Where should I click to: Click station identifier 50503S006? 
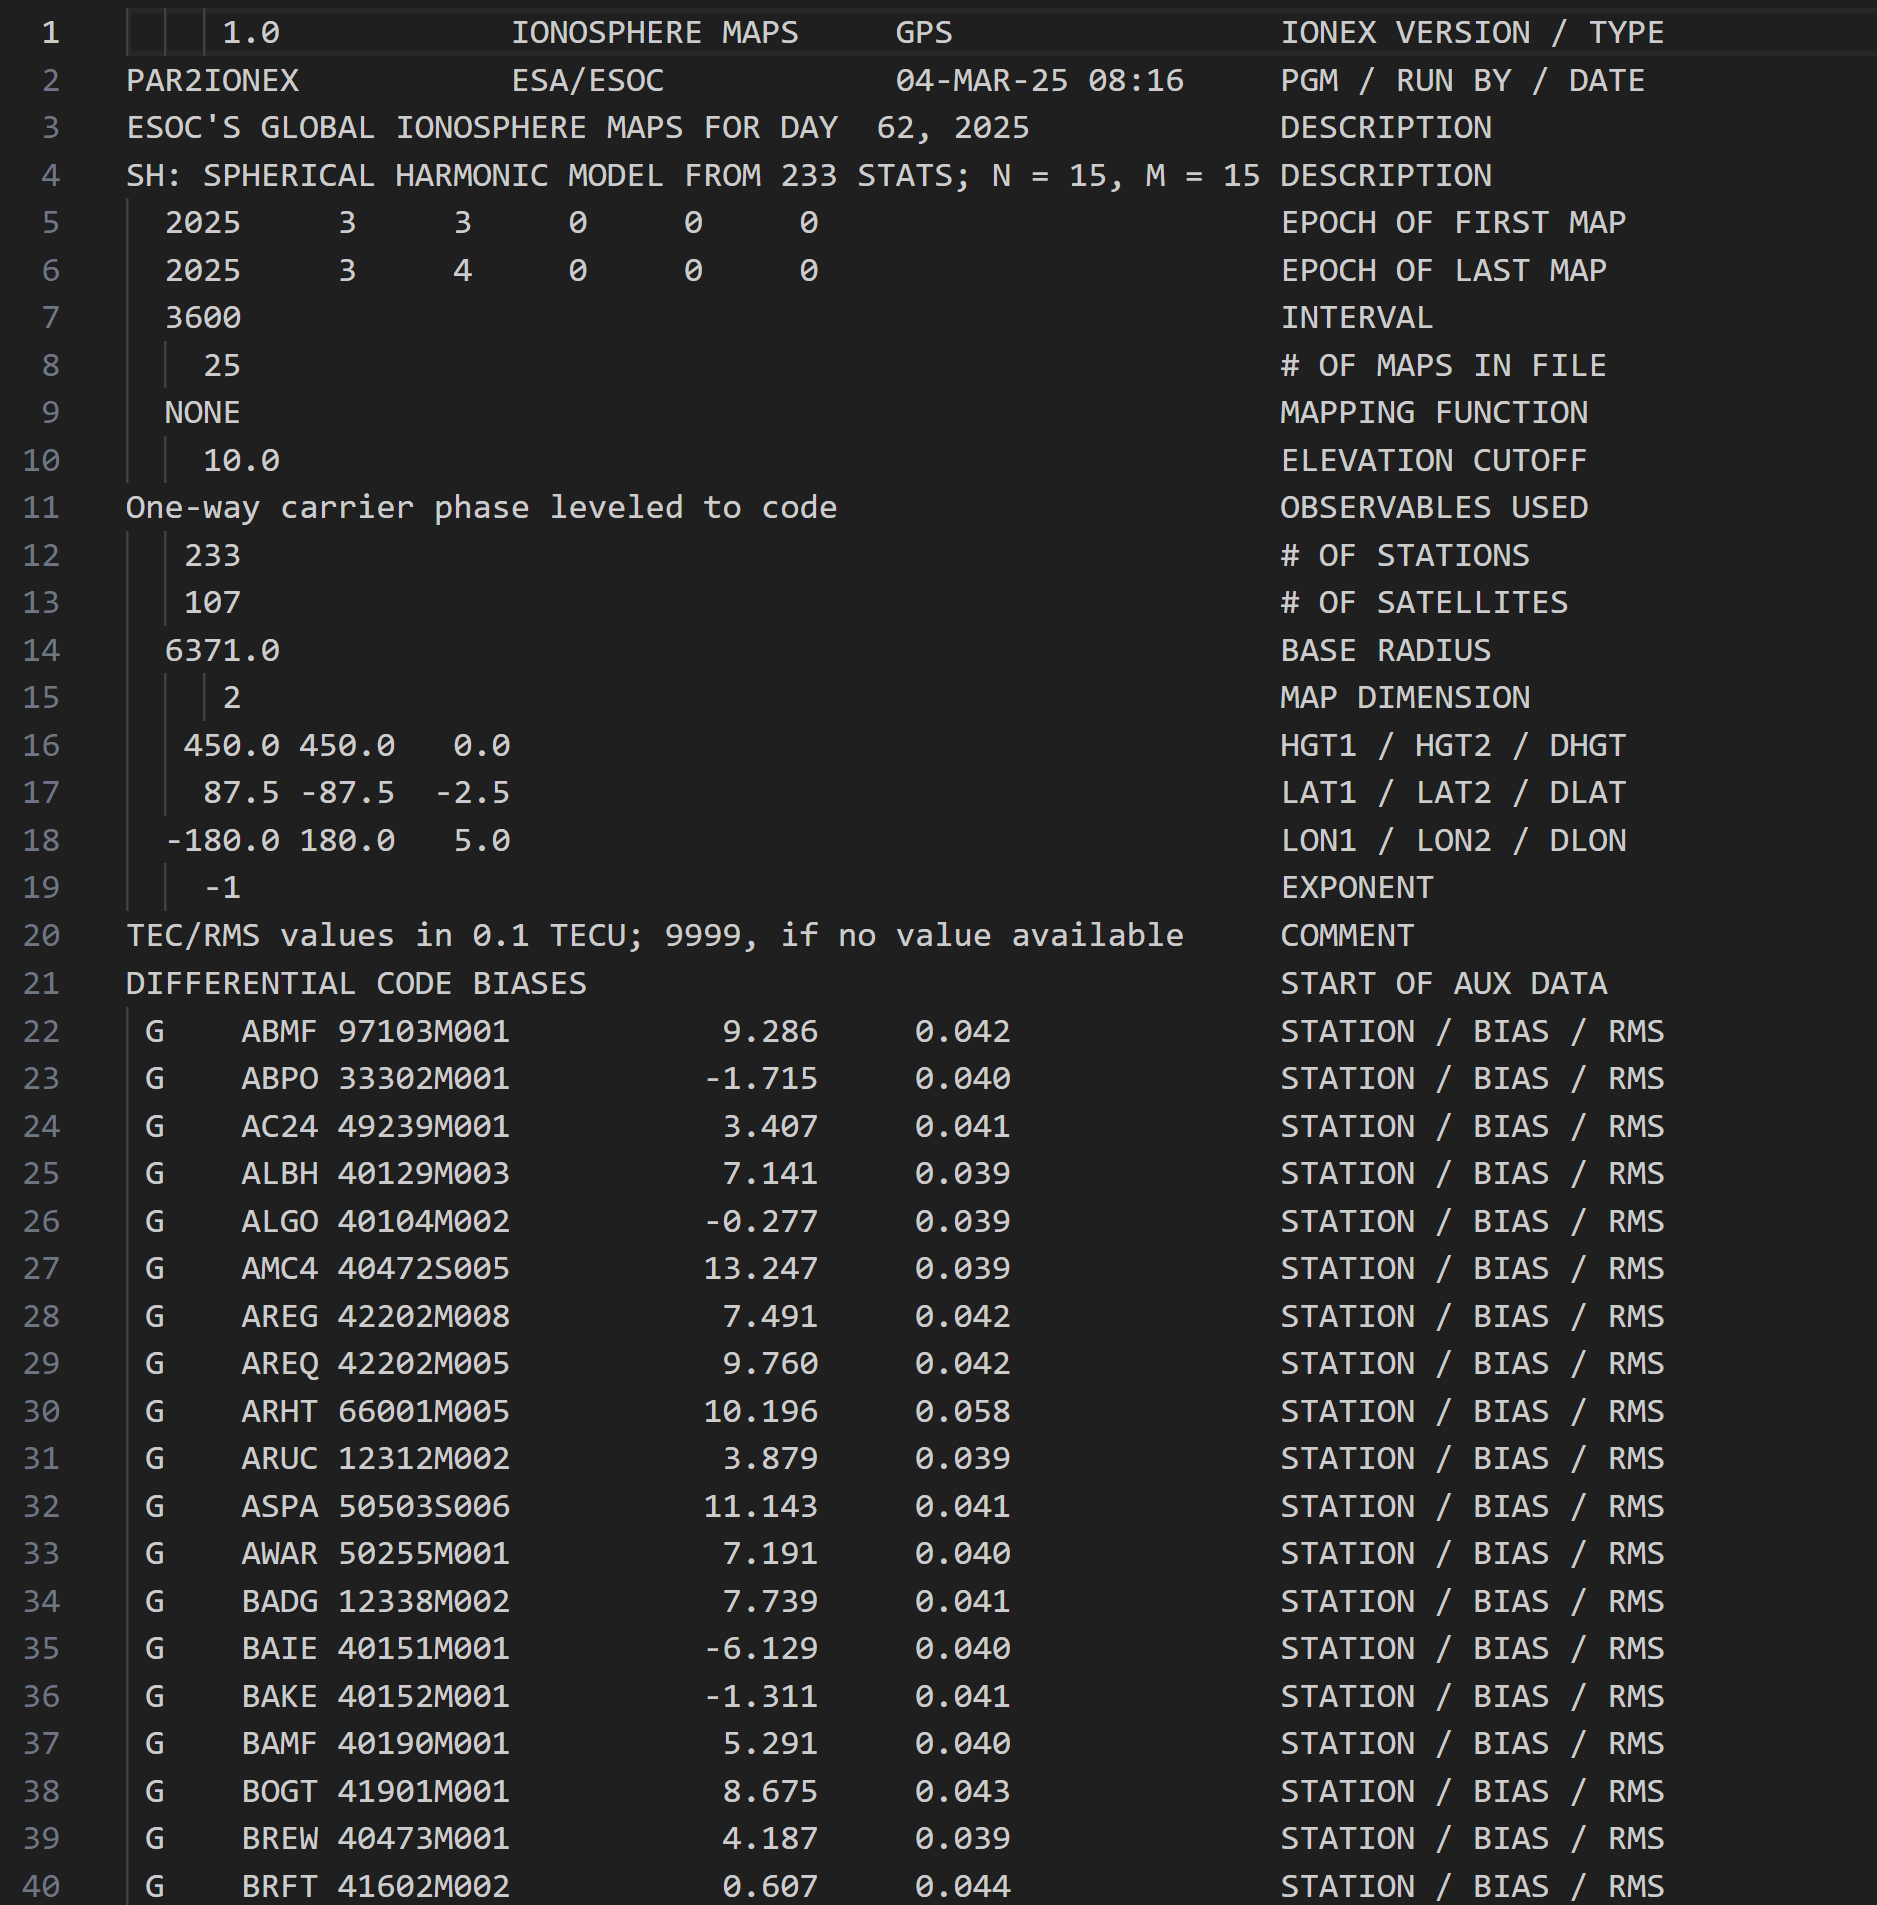424,1506
